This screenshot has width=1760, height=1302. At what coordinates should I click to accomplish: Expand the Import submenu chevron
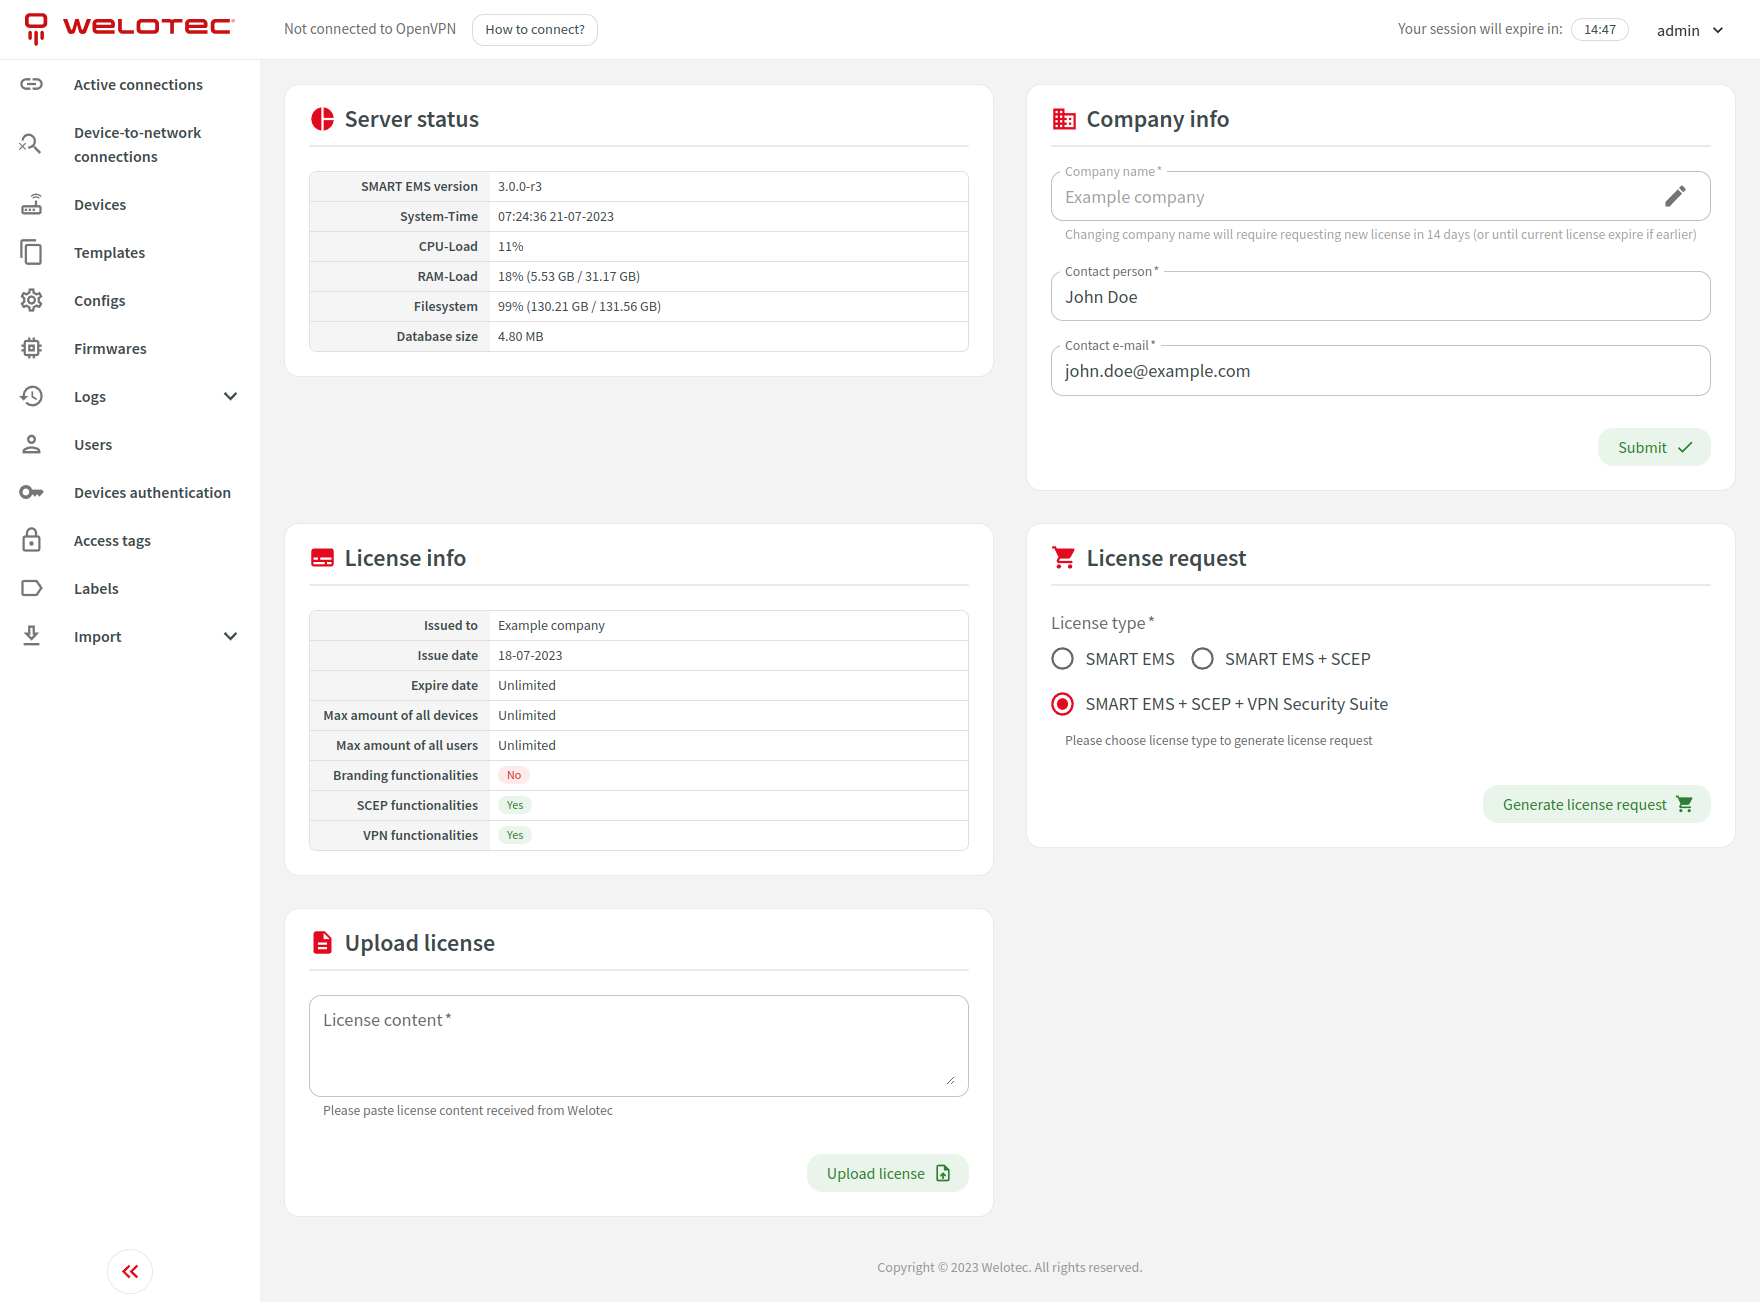click(230, 637)
